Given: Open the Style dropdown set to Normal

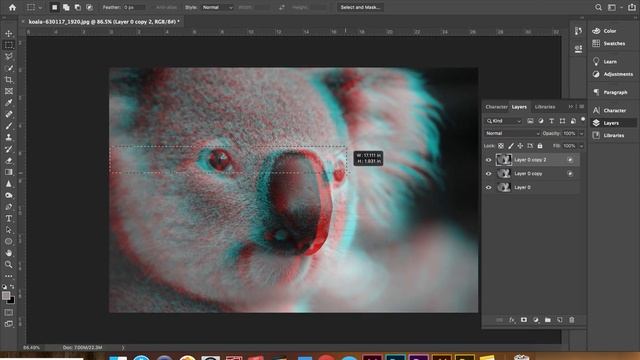Looking at the screenshot, I should point(217,7).
